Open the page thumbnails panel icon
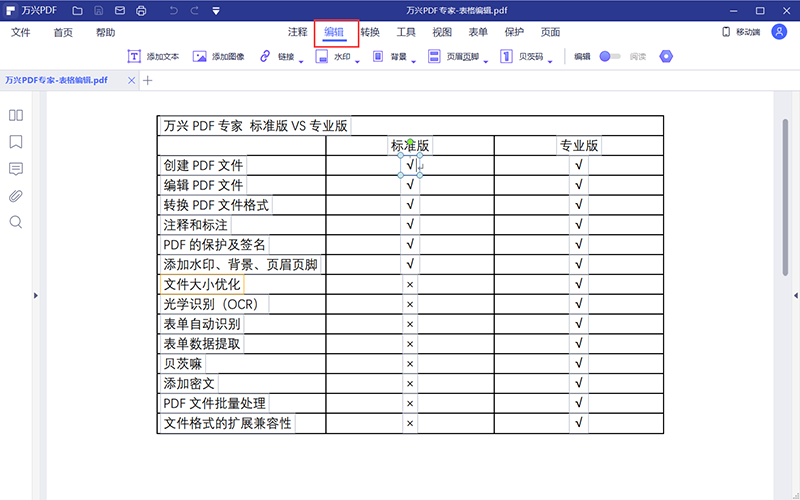 tap(16, 115)
